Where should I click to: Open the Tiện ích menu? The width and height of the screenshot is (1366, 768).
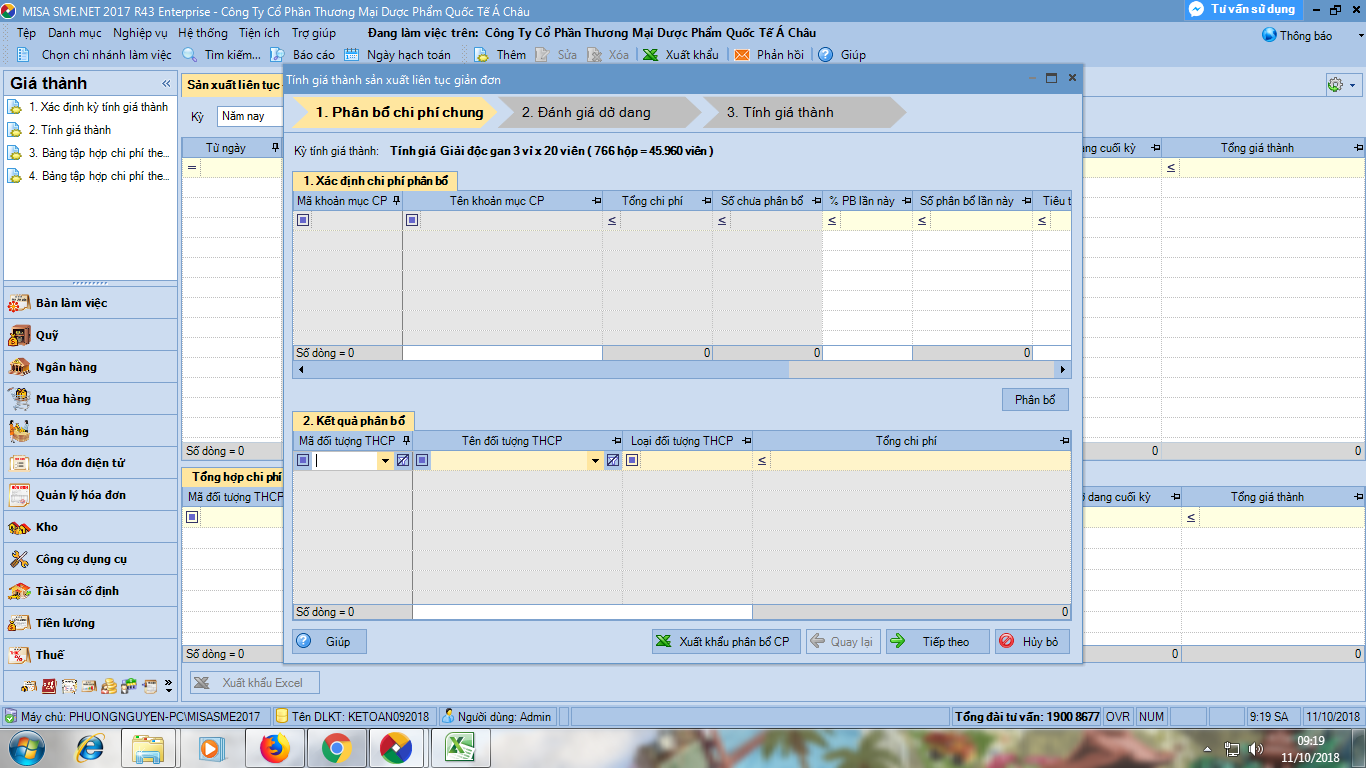[x=259, y=33]
